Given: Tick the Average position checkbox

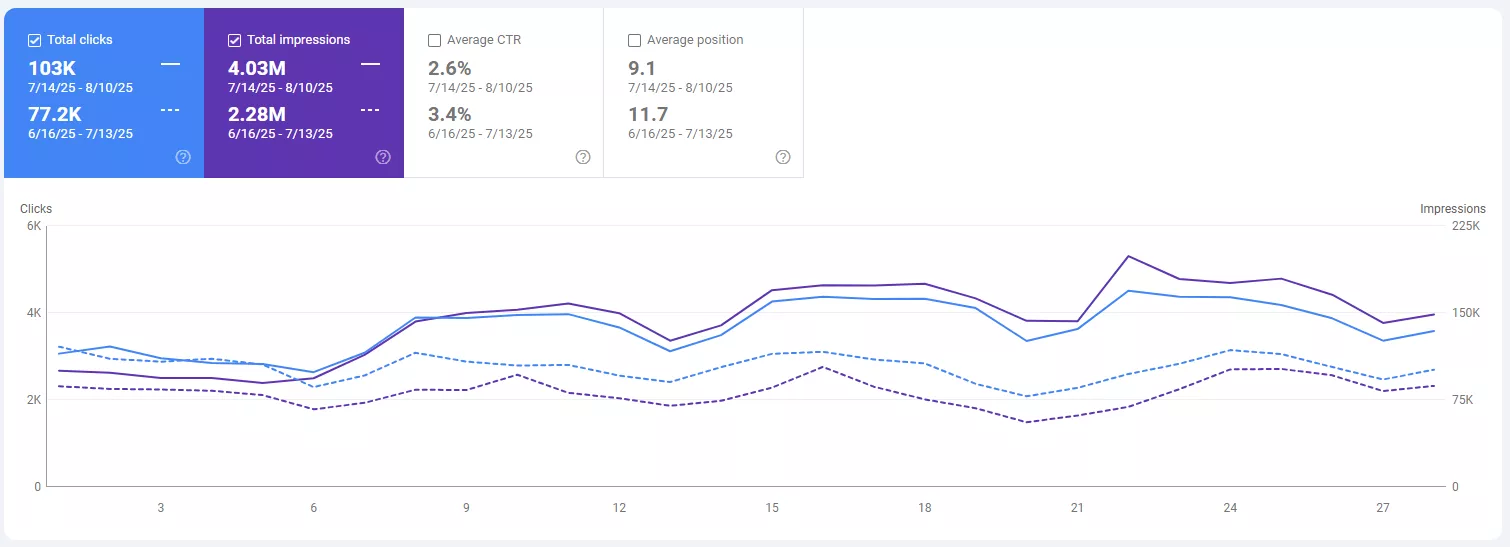Looking at the screenshot, I should [635, 40].
